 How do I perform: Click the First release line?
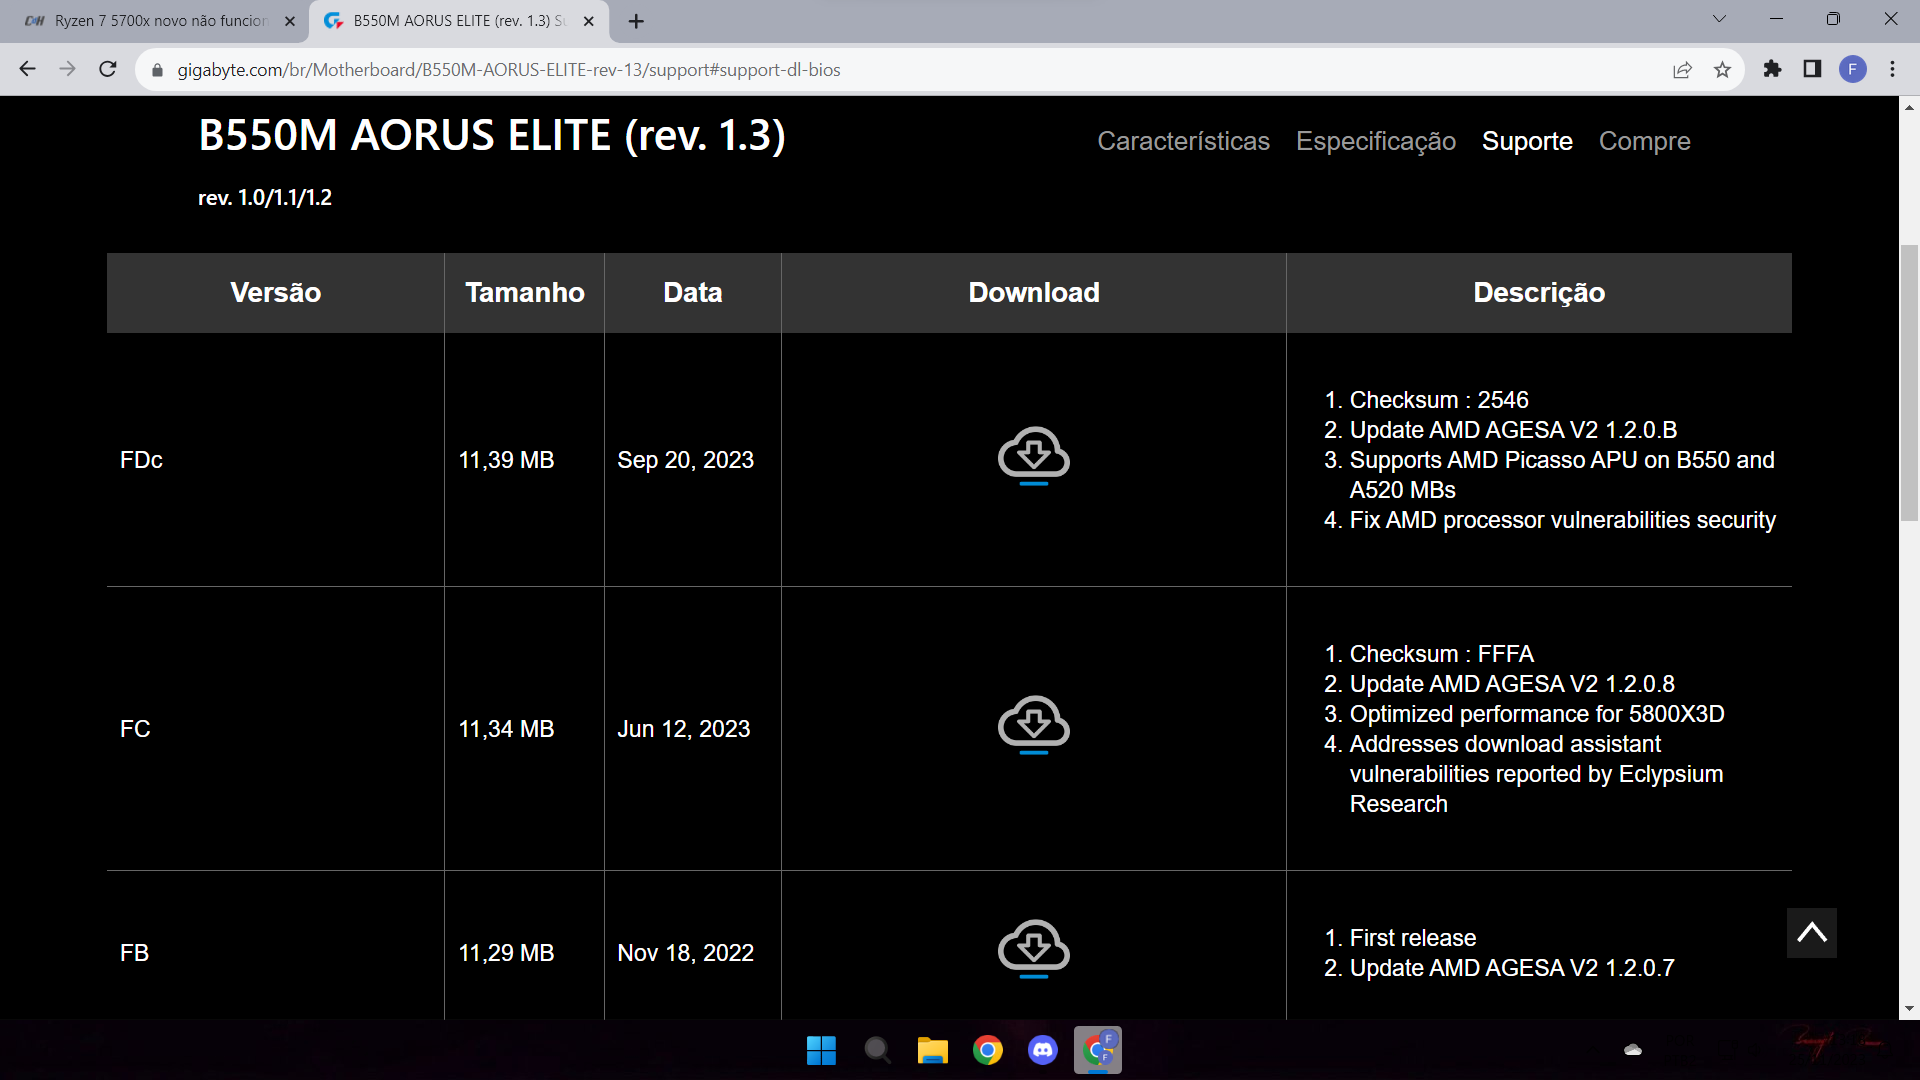1412,938
